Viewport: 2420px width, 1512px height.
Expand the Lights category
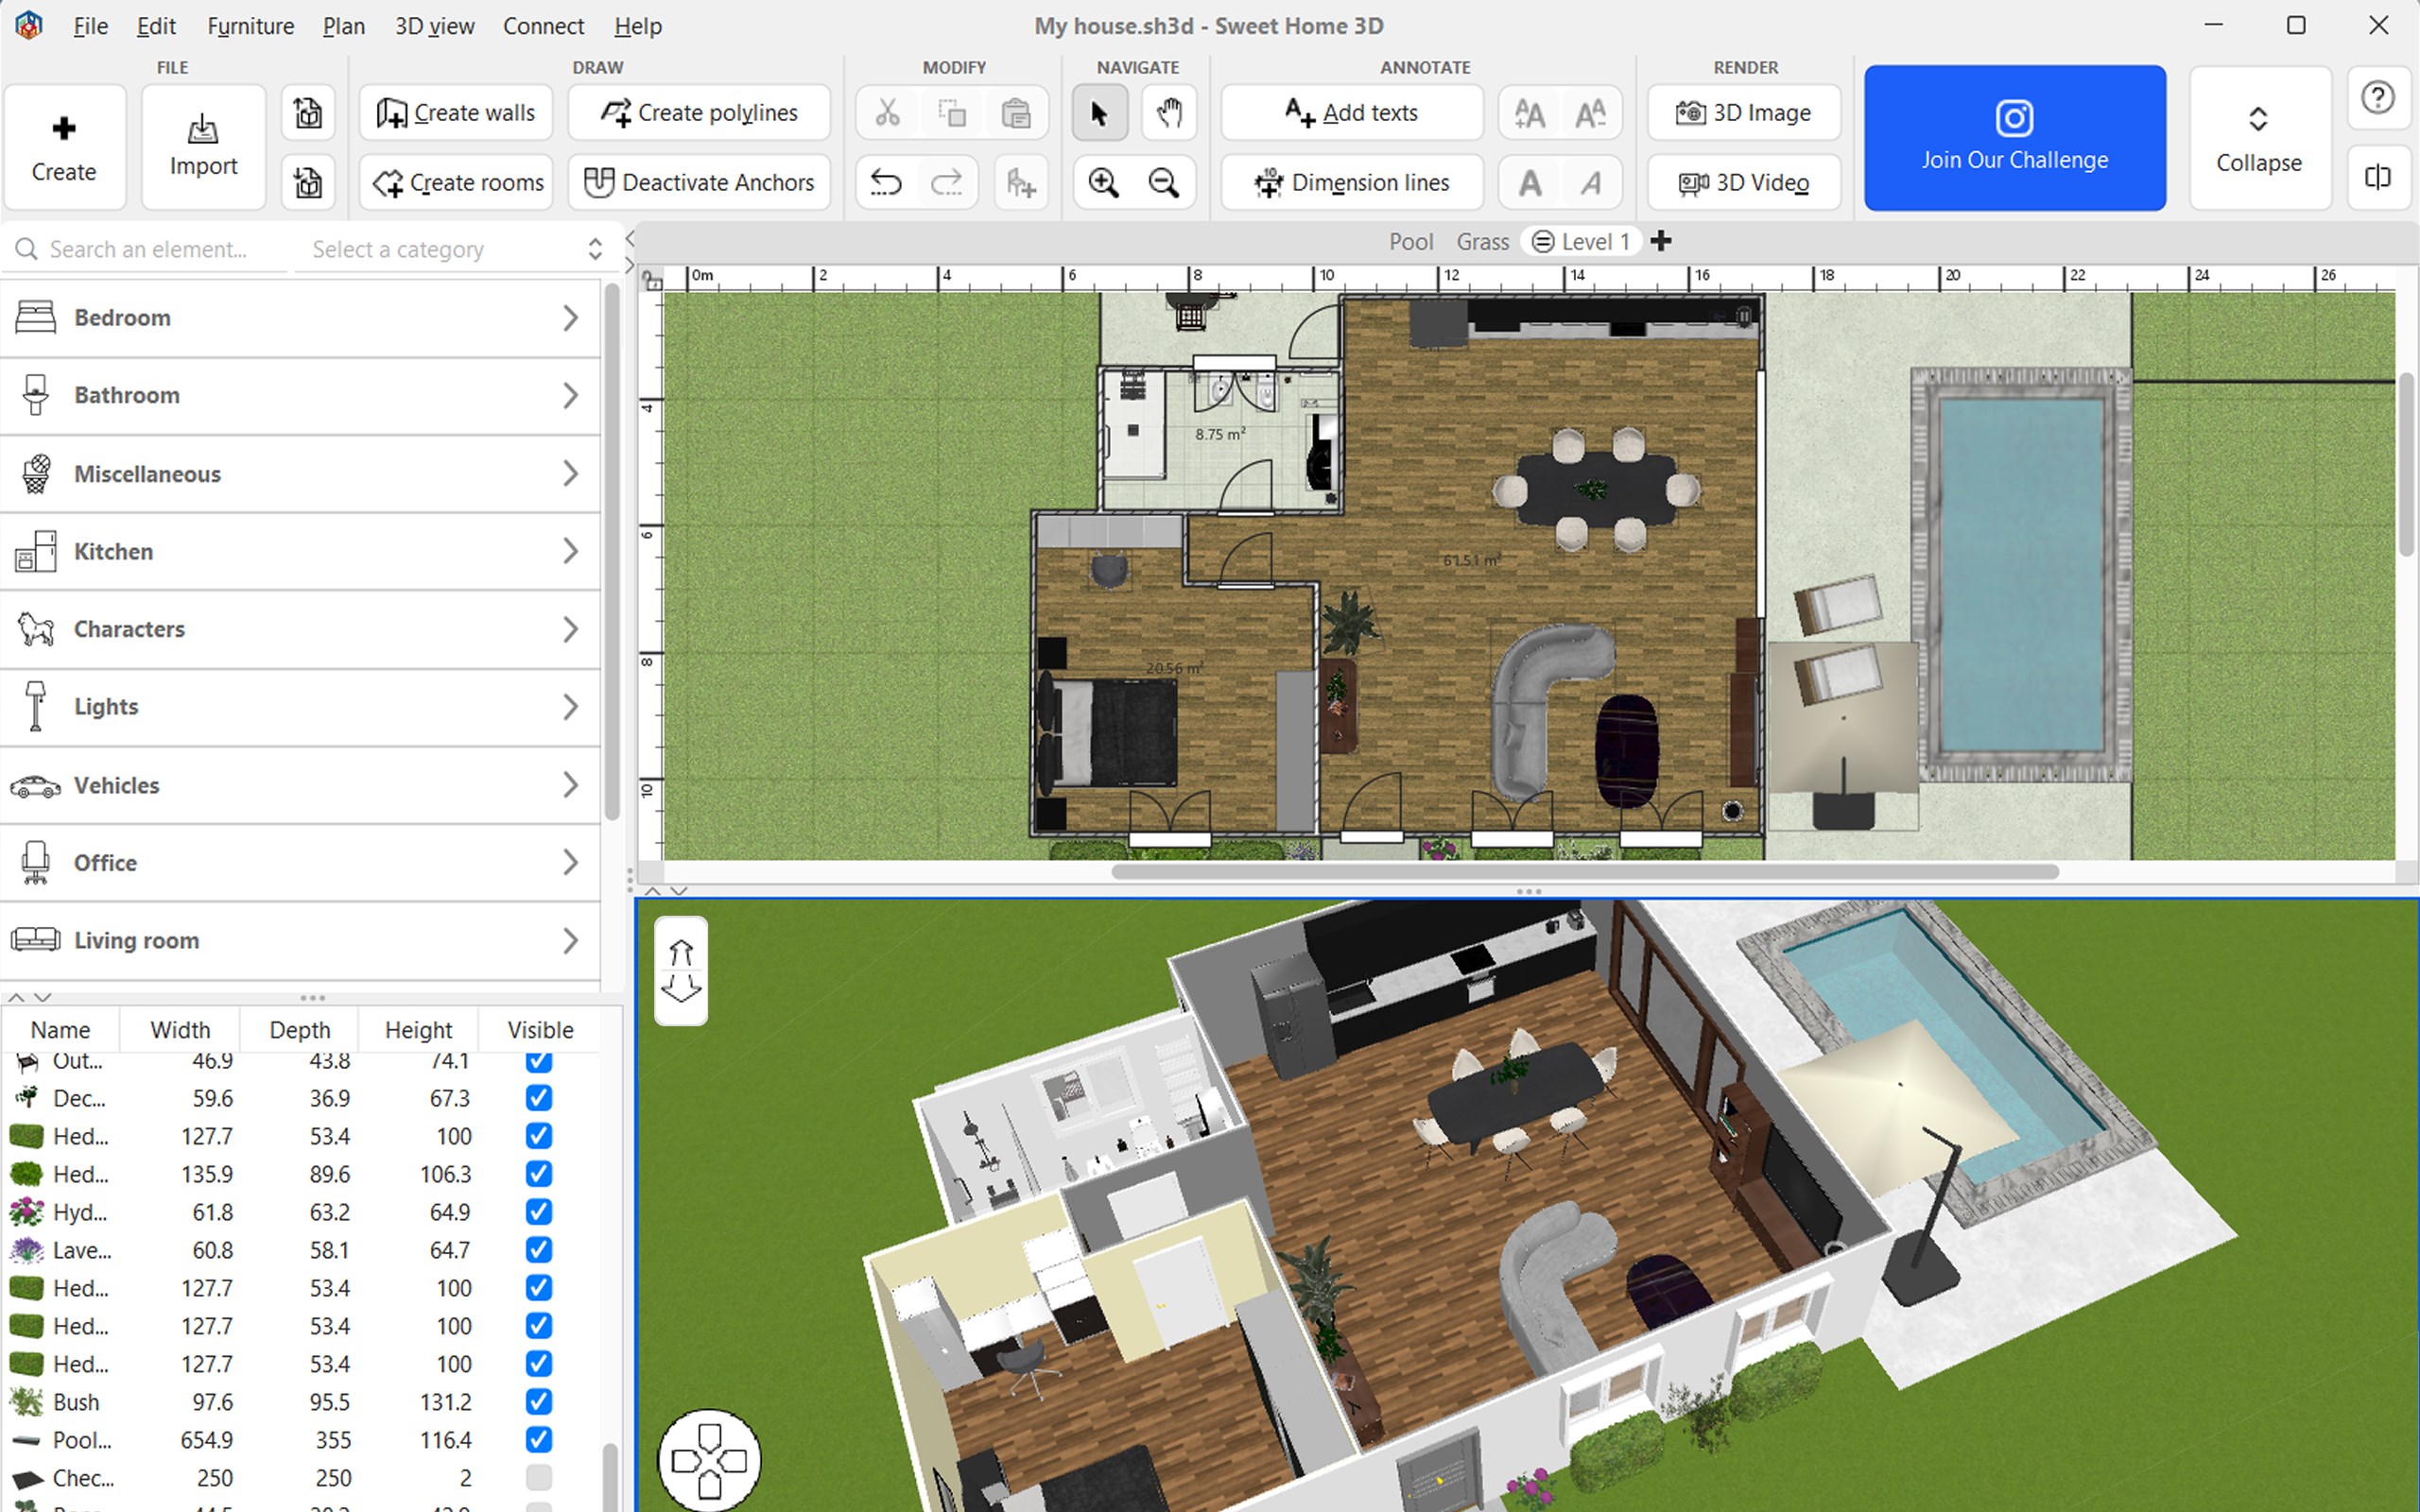point(571,706)
